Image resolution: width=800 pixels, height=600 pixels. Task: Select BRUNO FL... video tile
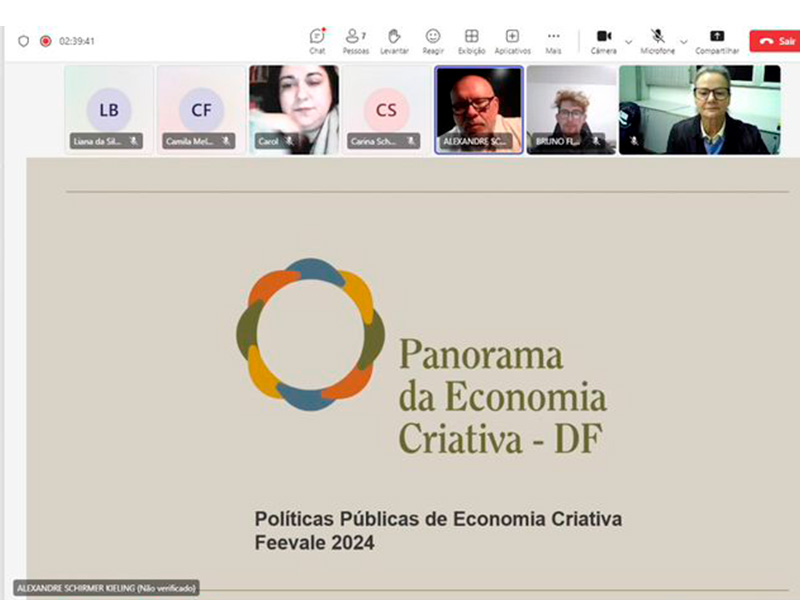571,110
